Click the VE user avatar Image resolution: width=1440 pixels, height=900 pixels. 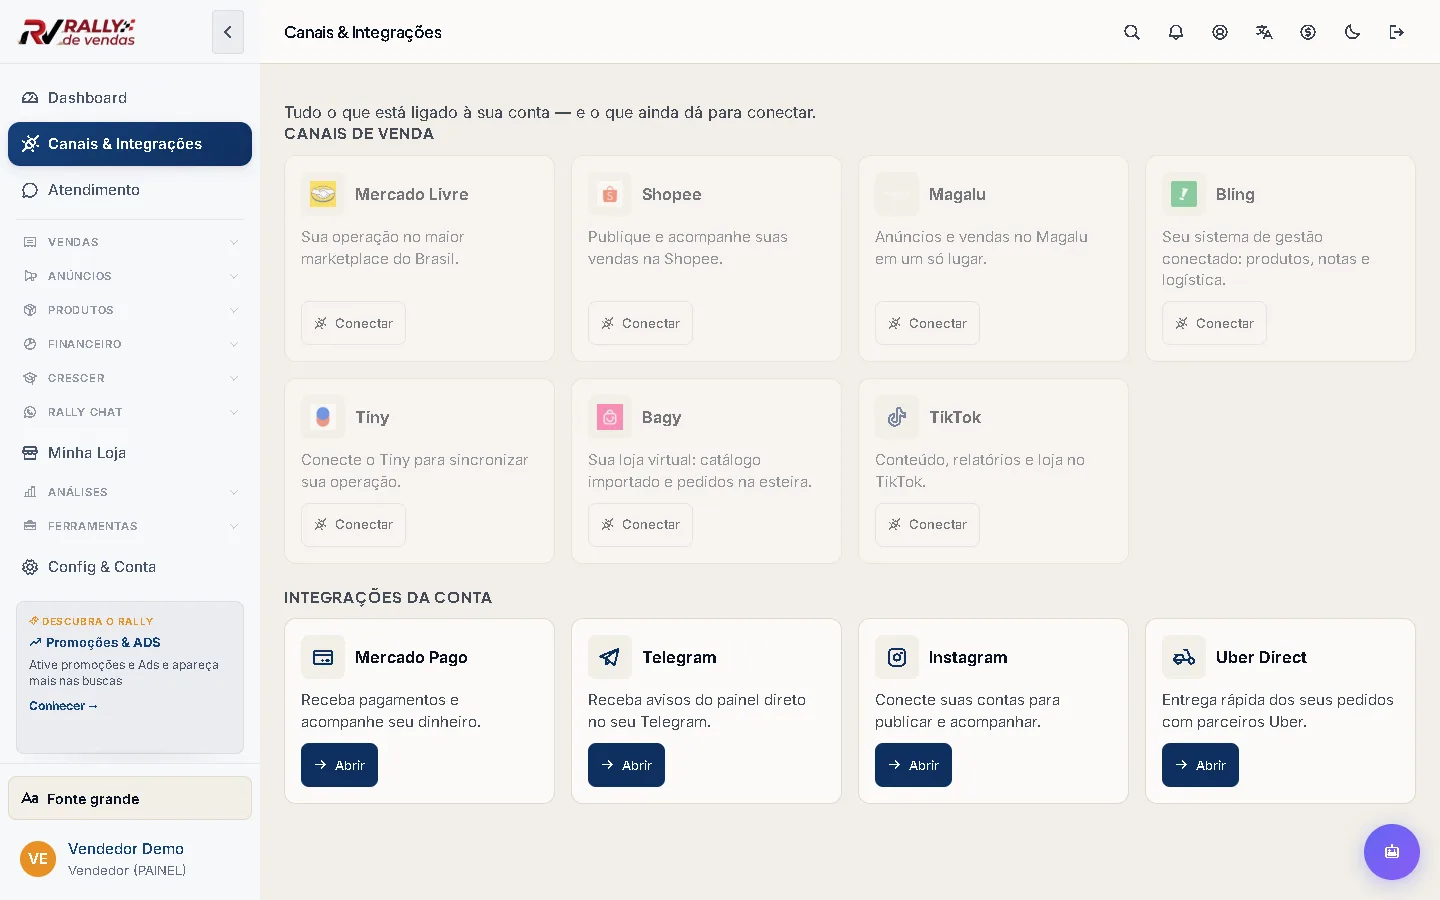(x=38, y=859)
